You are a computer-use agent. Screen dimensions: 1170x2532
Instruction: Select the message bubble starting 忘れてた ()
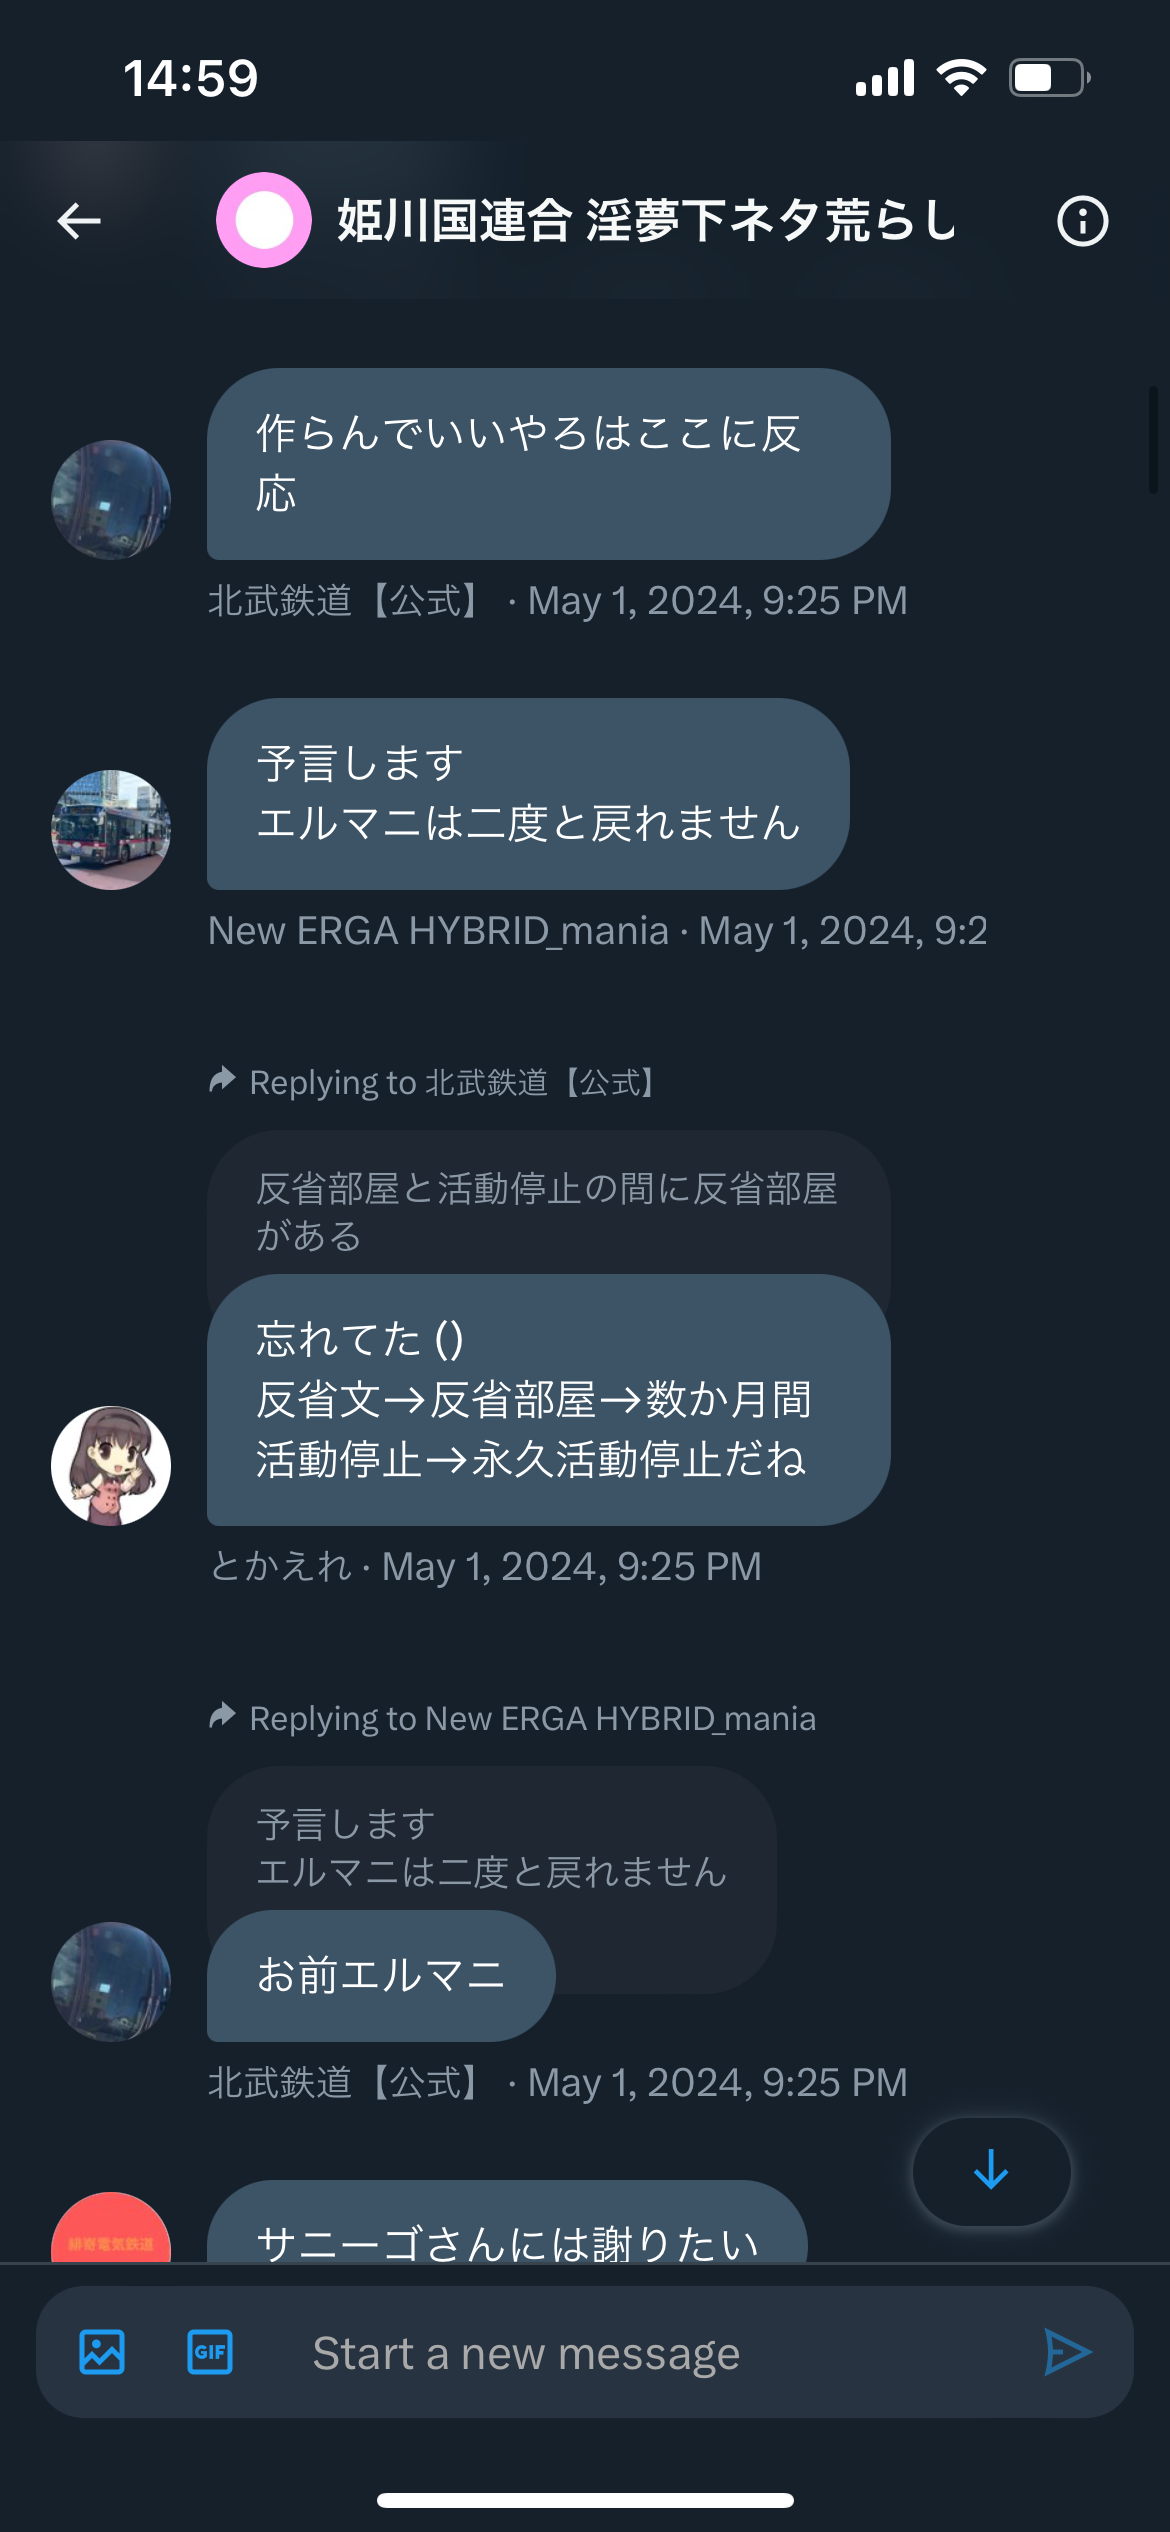tap(548, 1400)
